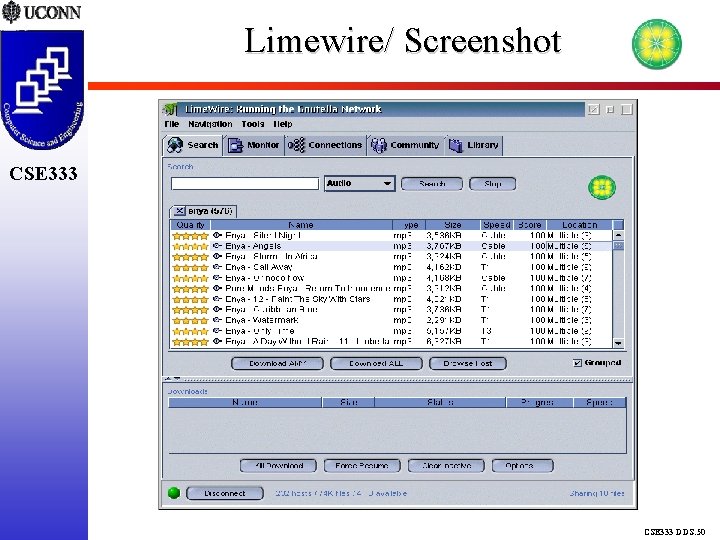The height and width of the screenshot is (540, 720).
Task: Click the Stop button
Action: (x=493, y=184)
